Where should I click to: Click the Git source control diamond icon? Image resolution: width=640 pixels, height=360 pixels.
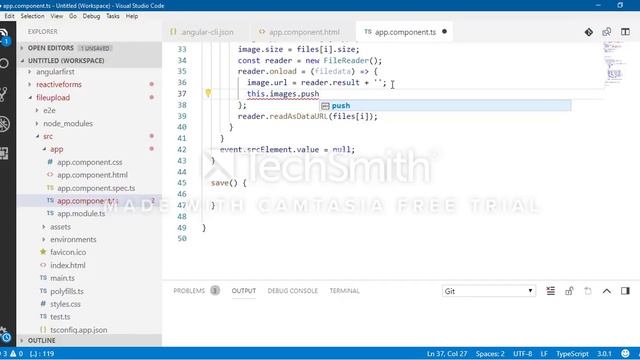[589, 32]
